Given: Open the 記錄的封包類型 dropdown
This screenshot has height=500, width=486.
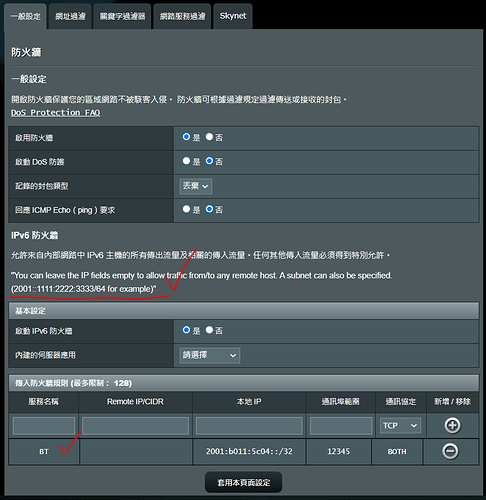Looking at the screenshot, I should pyautogui.click(x=196, y=186).
